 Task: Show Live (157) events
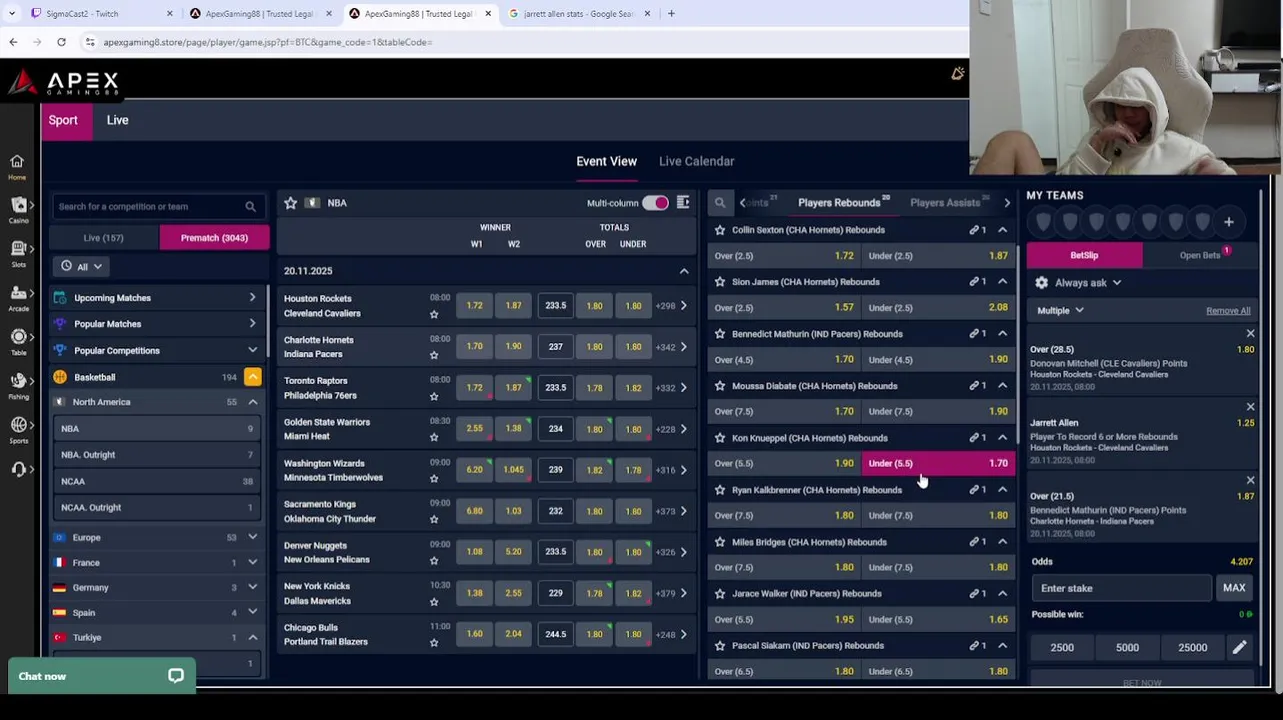[104, 238]
